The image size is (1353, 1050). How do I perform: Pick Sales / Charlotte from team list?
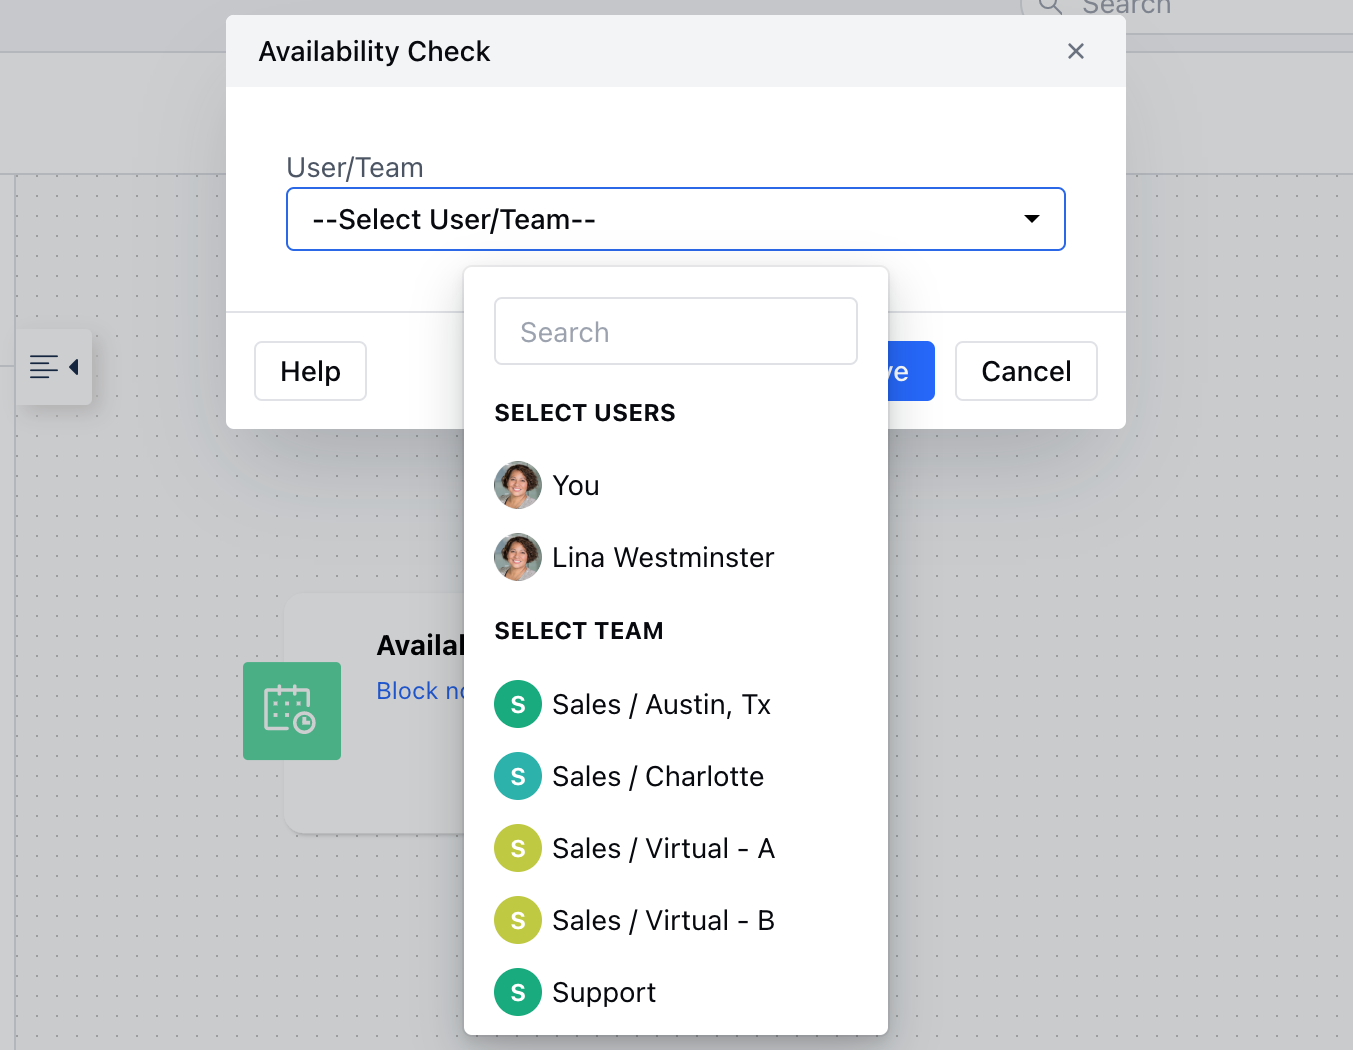(x=676, y=776)
